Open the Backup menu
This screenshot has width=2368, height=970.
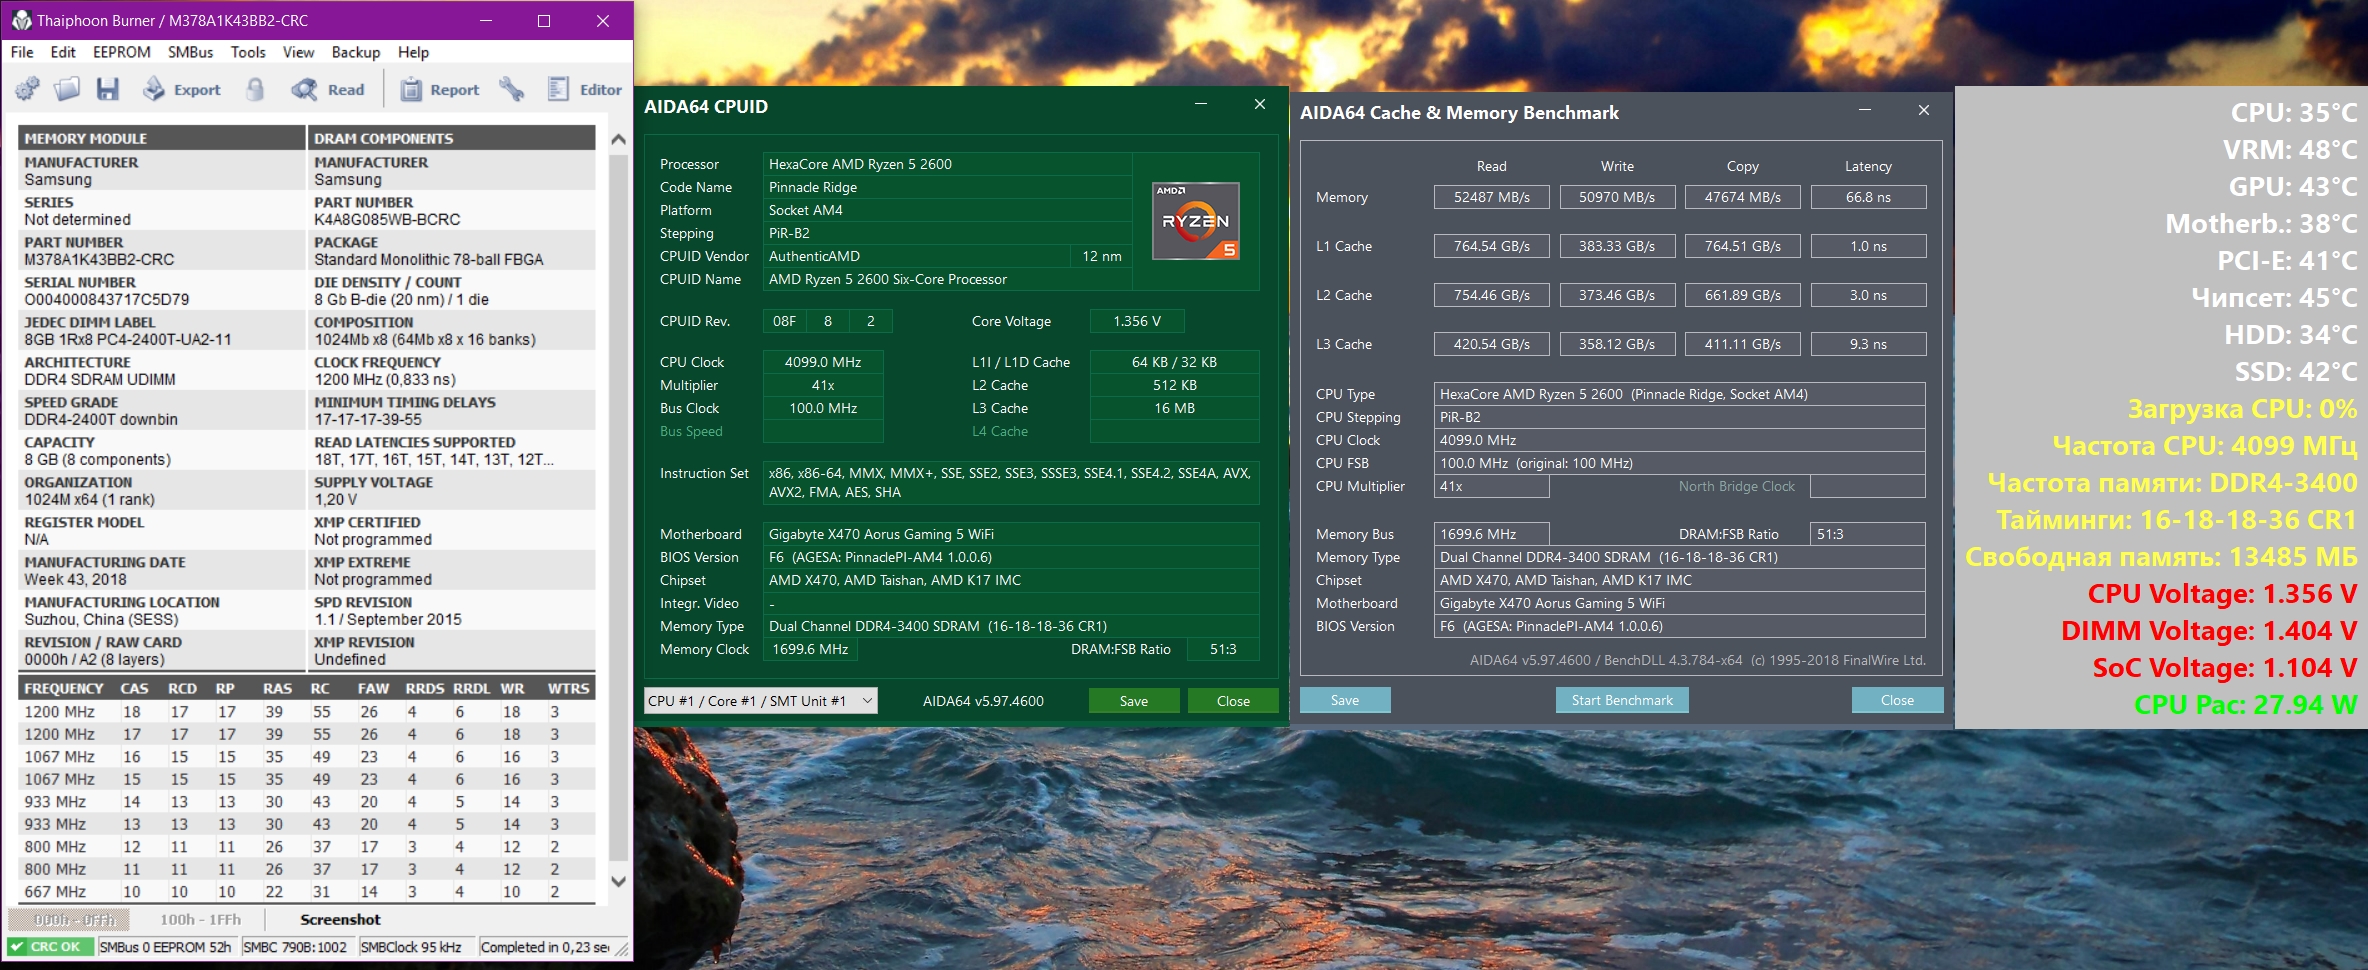(x=356, y=52)
